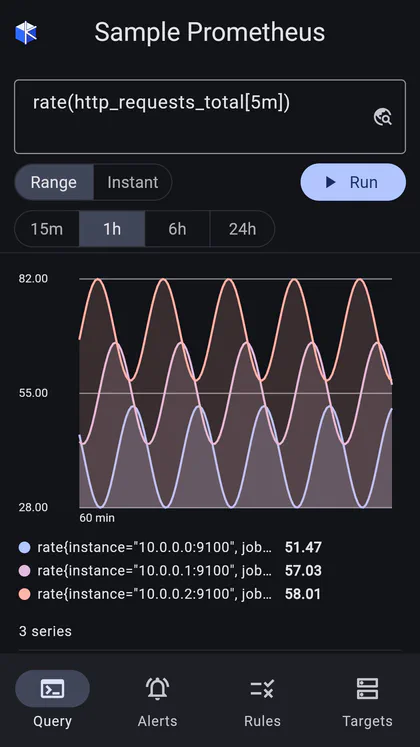Click the 28.00 y-axis label
420x747 pixels.
[33, 507]
